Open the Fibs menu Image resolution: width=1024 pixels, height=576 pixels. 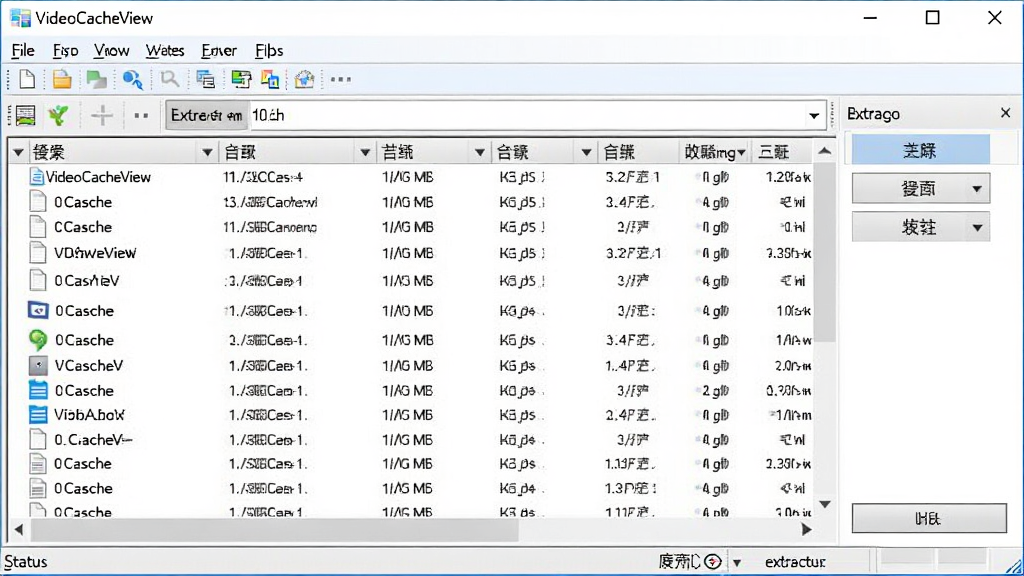click(268, 50)
